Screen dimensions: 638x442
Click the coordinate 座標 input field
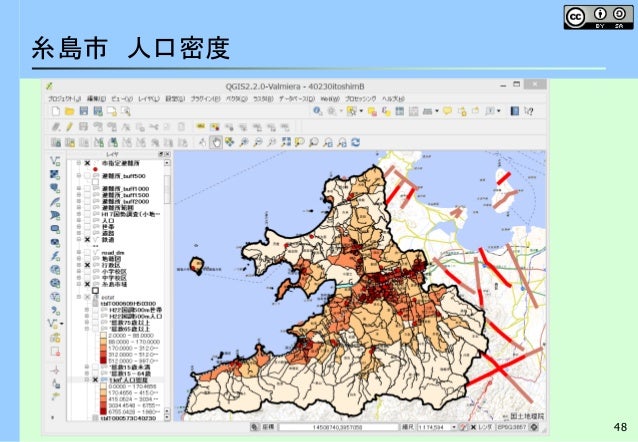click(339, 427)
